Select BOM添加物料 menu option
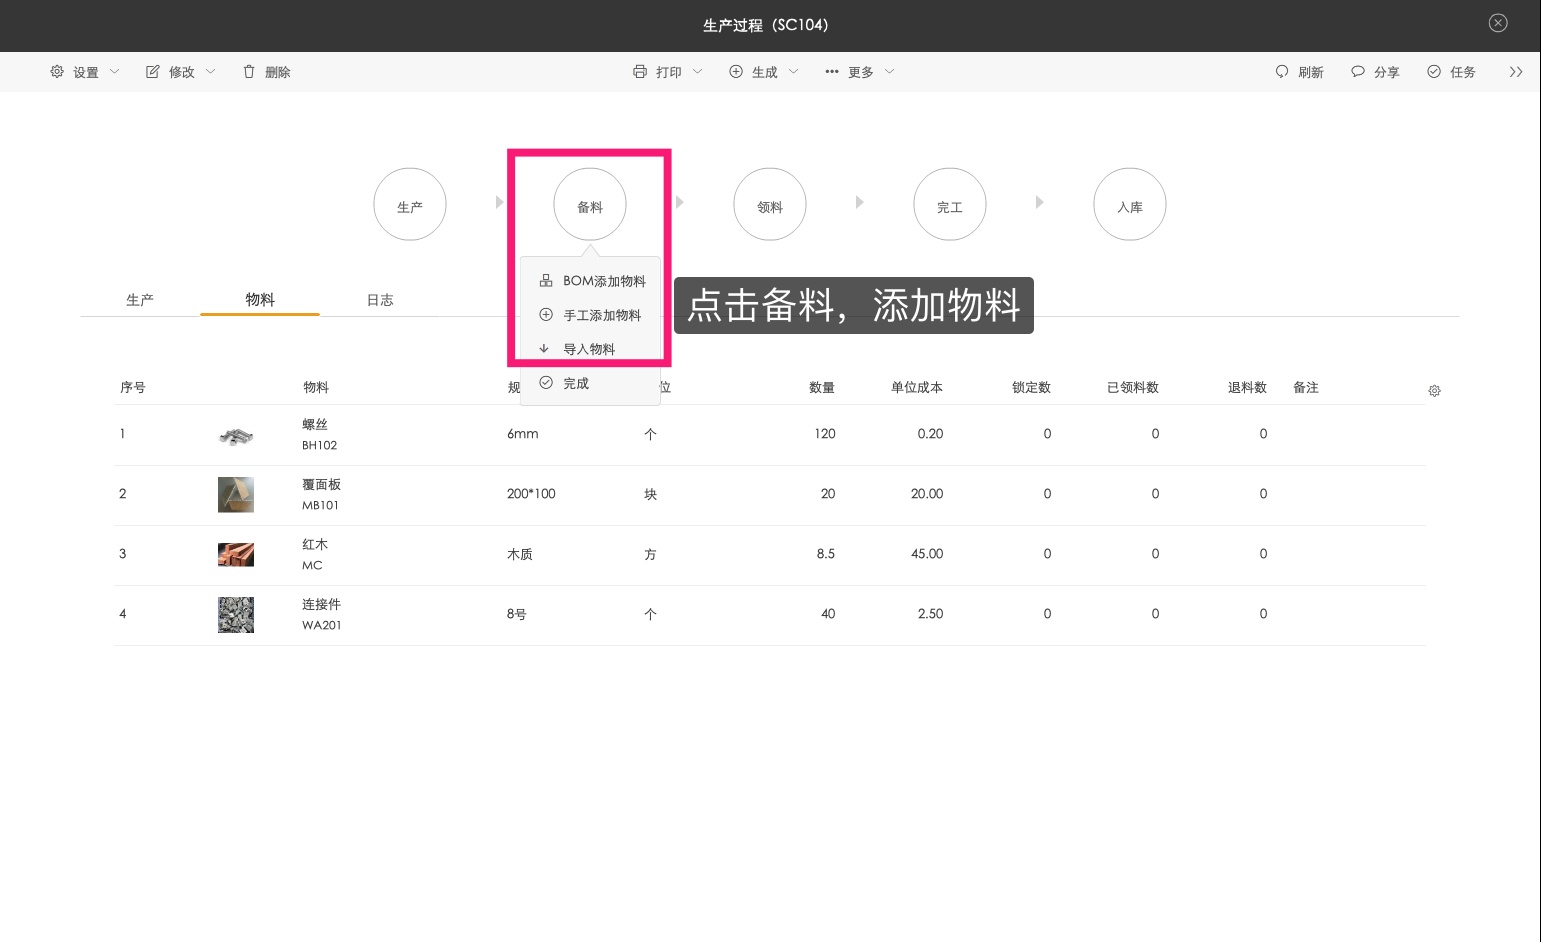 (x=603, y=281)
